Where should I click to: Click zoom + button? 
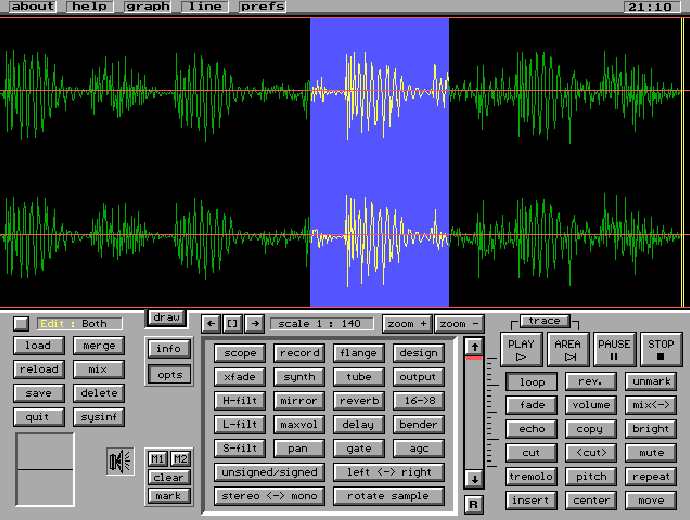pos(407,324)
